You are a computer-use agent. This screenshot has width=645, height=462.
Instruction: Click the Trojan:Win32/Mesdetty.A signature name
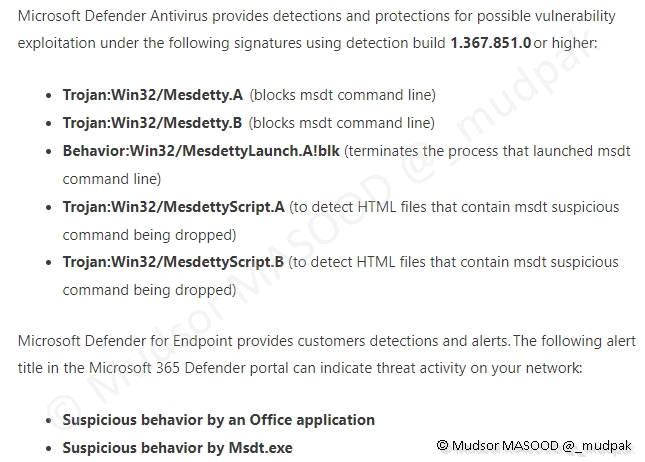pos(152,95)
